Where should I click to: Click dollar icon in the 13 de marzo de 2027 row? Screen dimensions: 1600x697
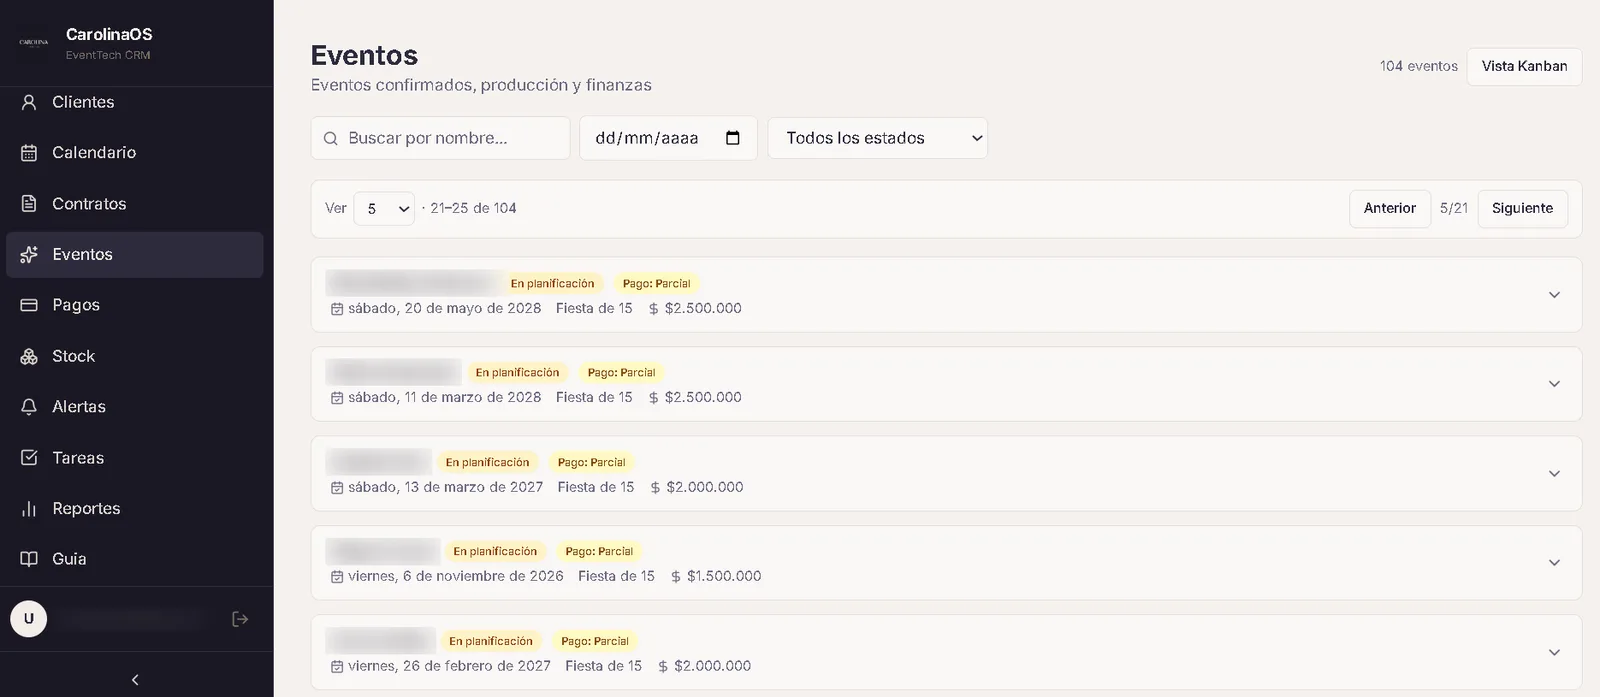coord(655,488)
